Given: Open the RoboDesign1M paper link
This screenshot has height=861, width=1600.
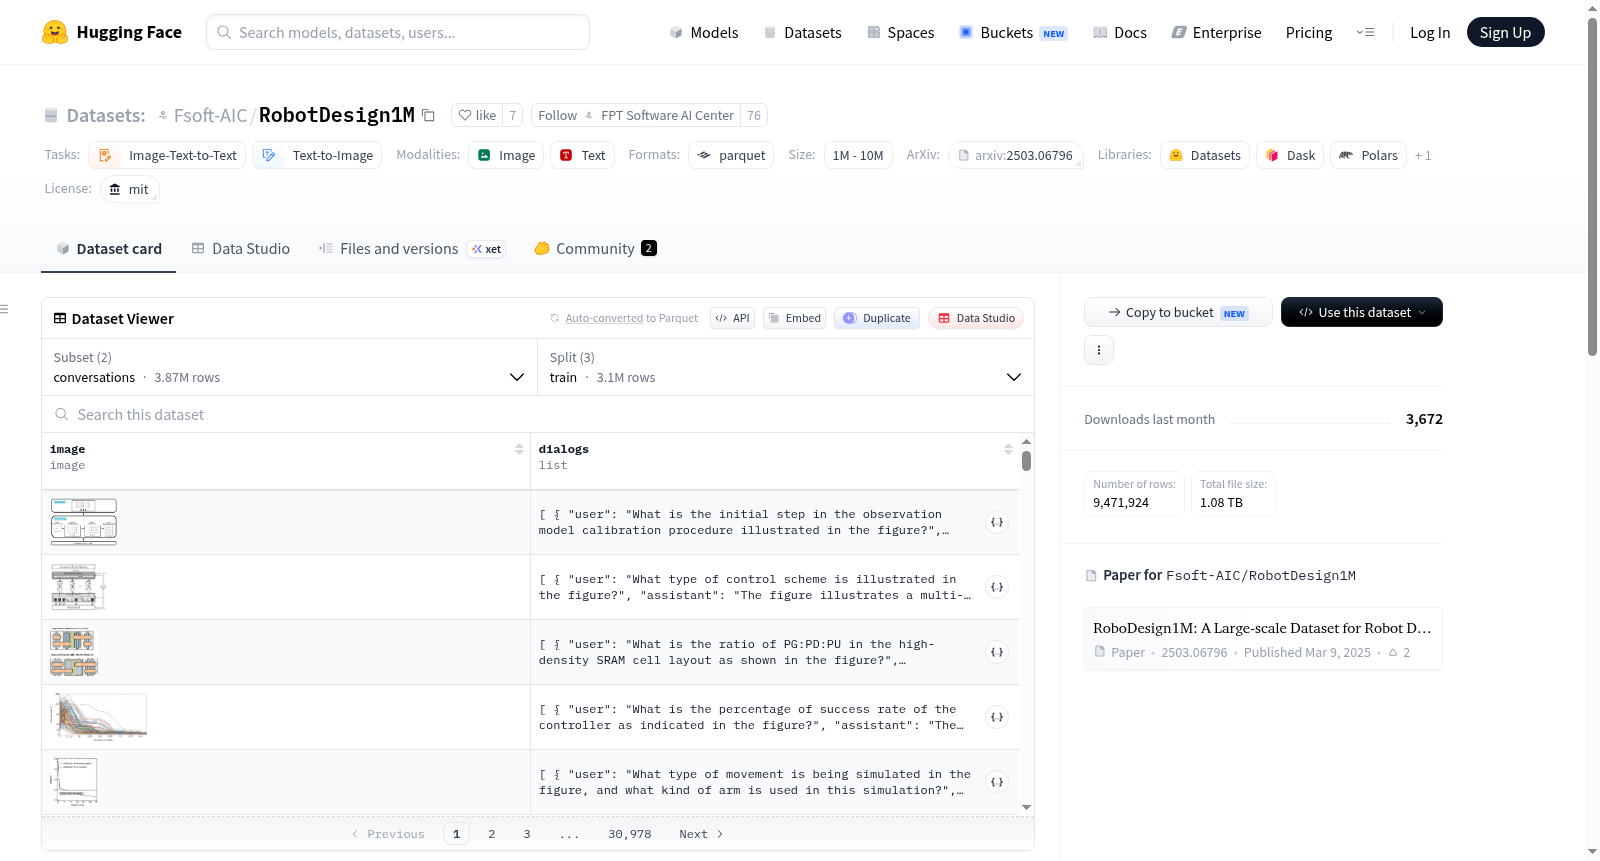Looking at the screenshot, I should coord(1263,639).
